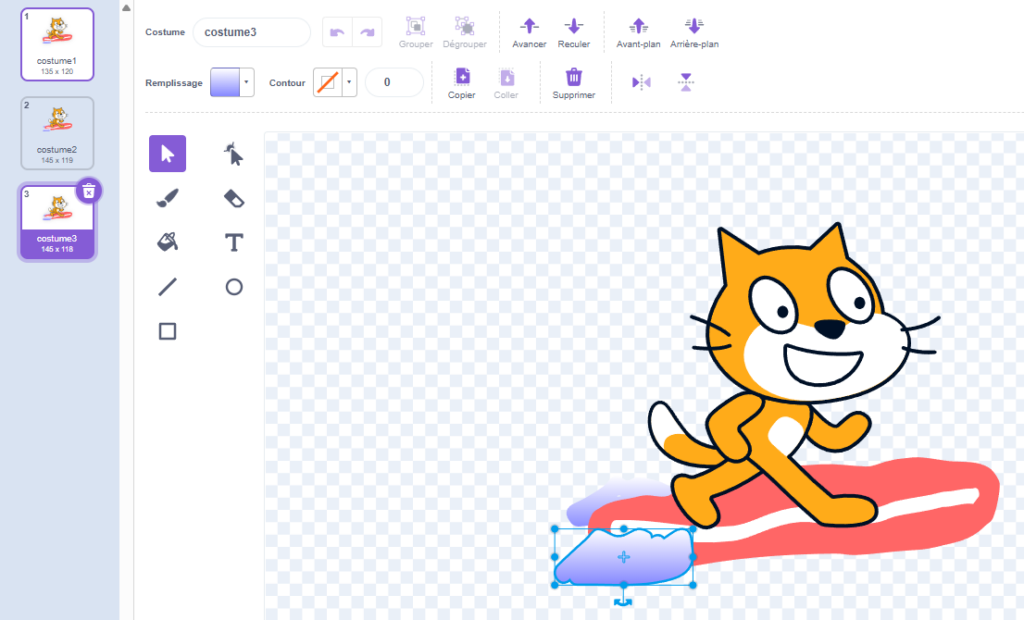The image size is (1024, 620).
Task: Select the Fill bucket tool
Action: (167, 242)
